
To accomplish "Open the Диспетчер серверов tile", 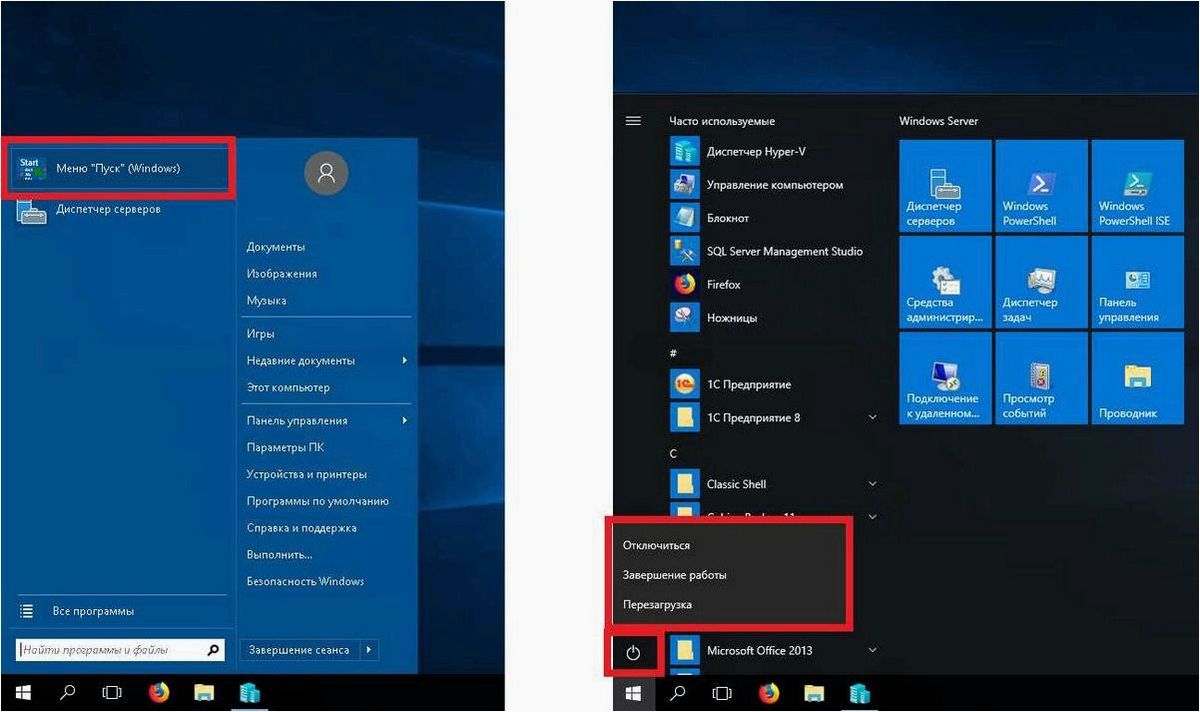I will point(945,186).
